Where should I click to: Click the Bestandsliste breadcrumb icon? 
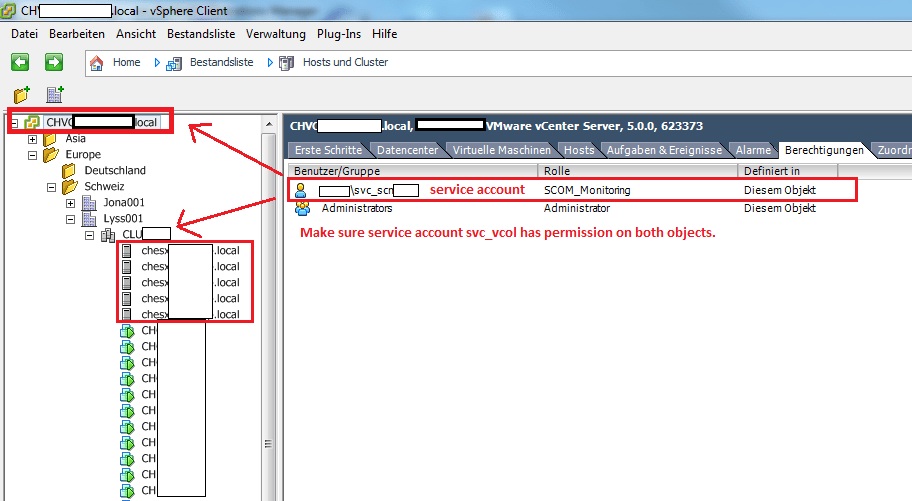click(174, 63)
